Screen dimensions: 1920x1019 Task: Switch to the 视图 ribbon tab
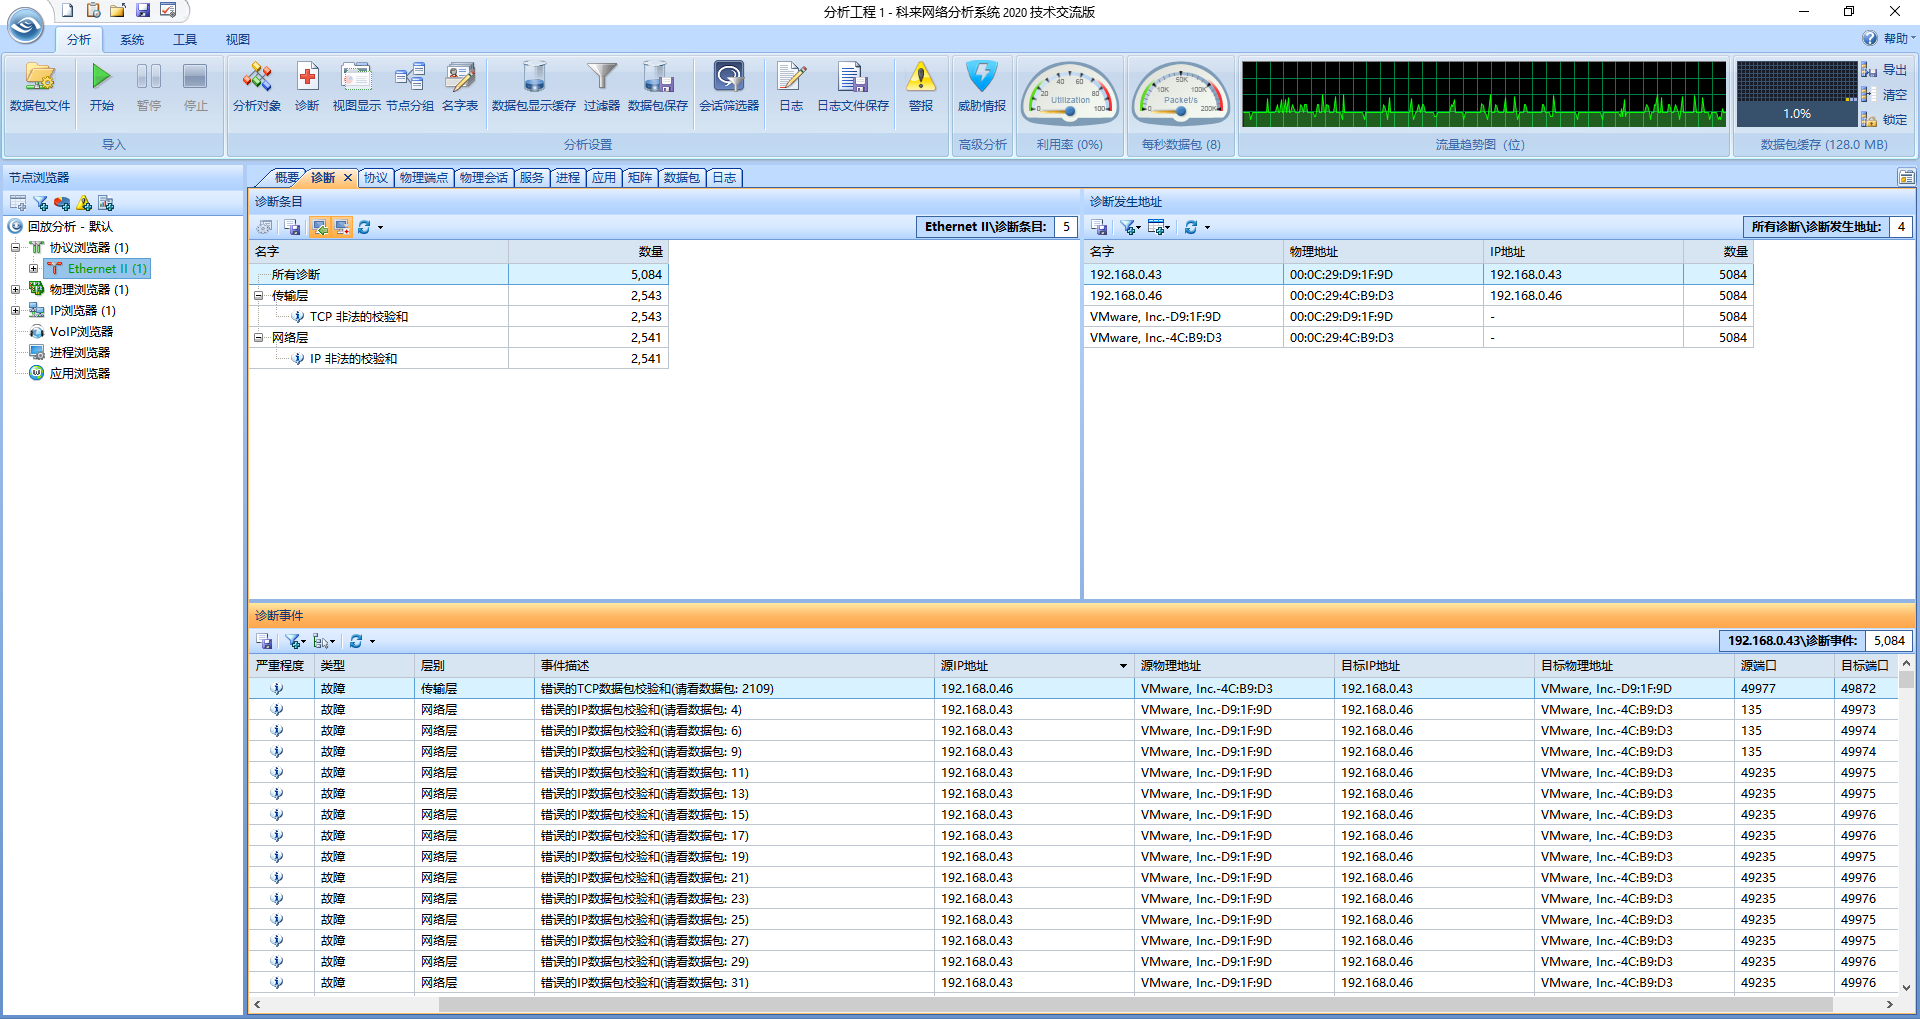click(237, 39)
